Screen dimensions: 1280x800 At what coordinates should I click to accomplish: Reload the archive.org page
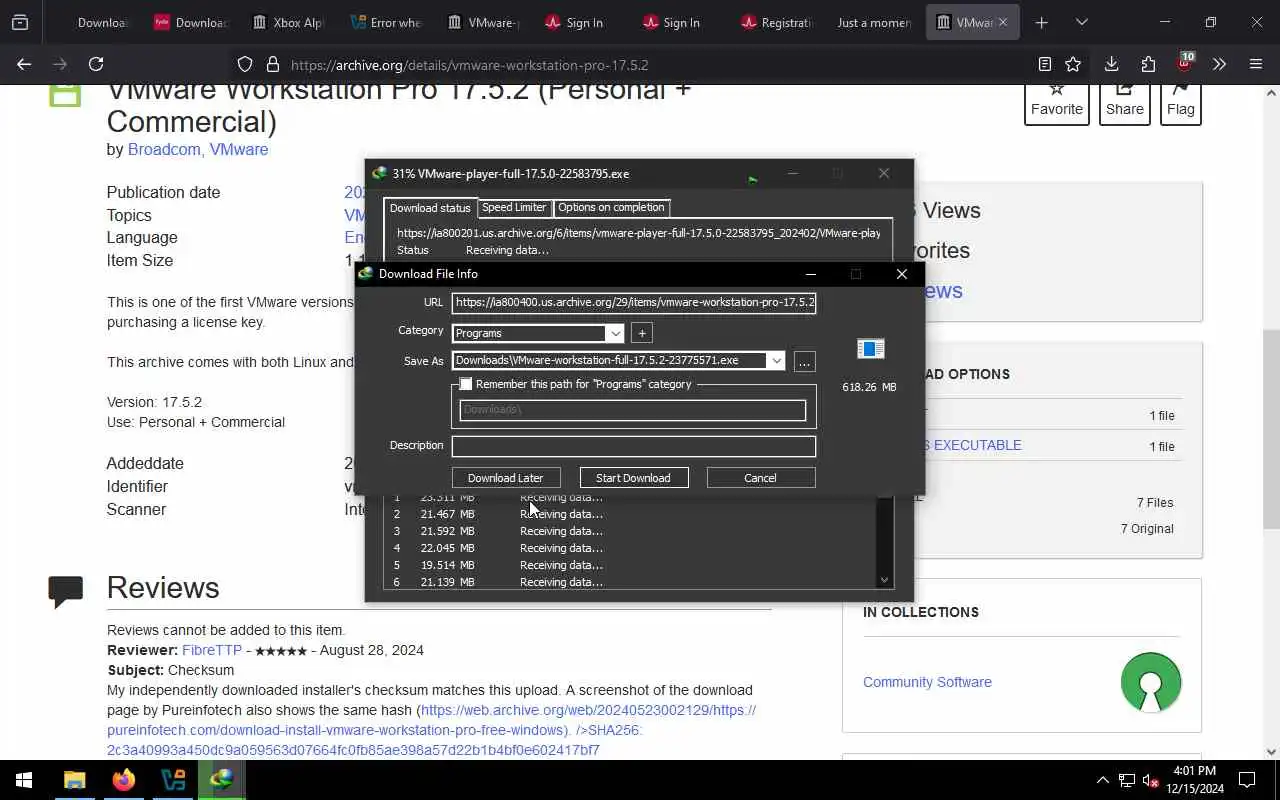click(x=96, y=64)
